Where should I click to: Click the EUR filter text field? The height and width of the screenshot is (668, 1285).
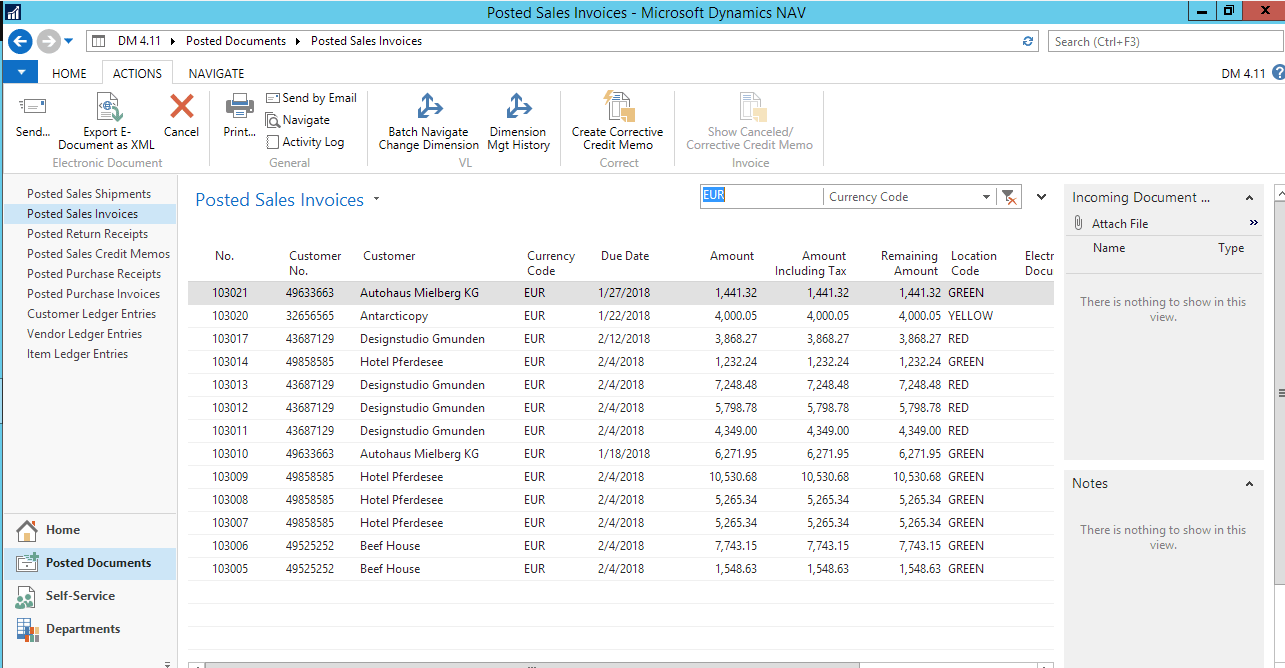click(761, 197)
